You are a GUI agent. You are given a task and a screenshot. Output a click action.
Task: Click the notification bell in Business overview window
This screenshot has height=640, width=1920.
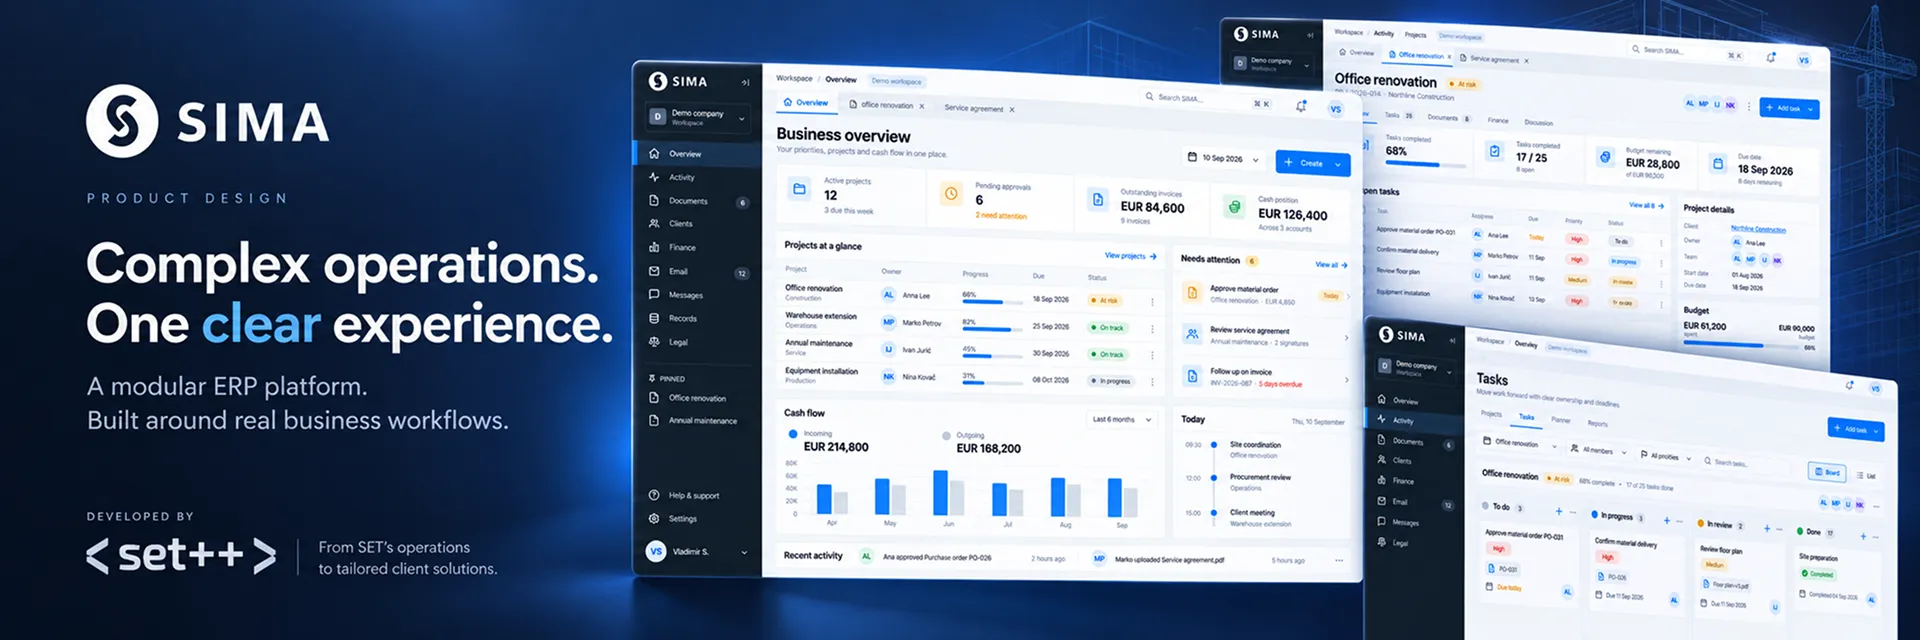[x=1301, y=105]
